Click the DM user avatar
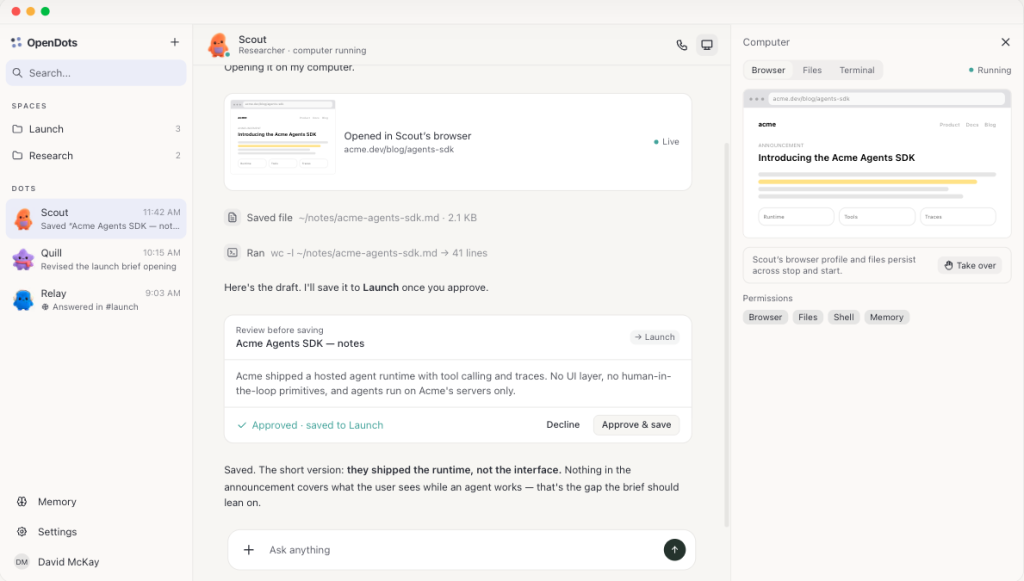 click(22, 562)
